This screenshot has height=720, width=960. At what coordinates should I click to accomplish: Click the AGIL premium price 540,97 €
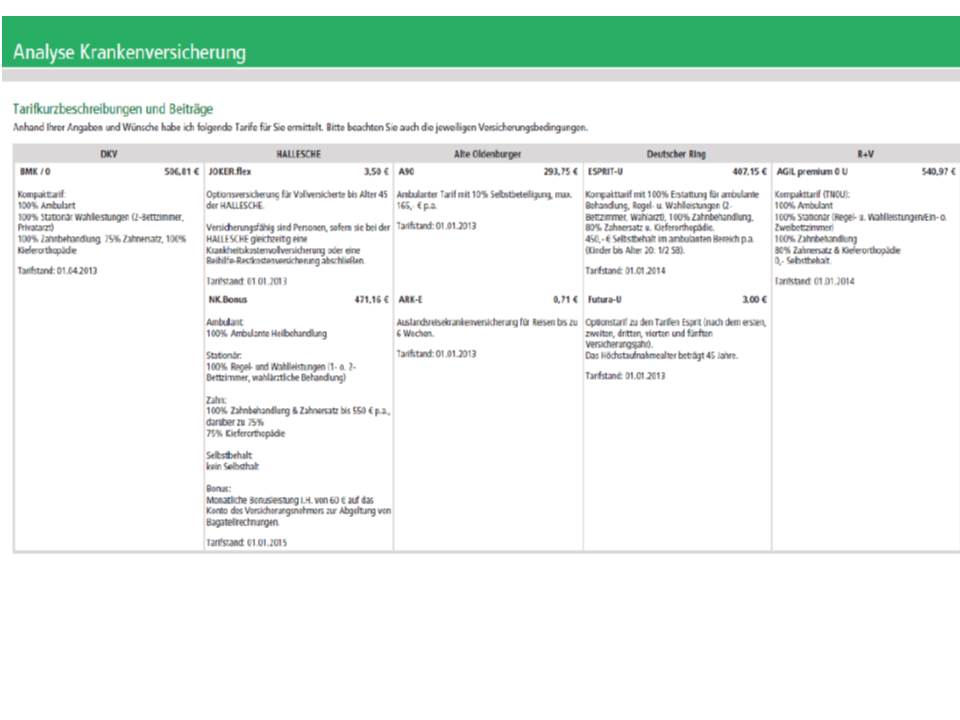pos(938,171)
